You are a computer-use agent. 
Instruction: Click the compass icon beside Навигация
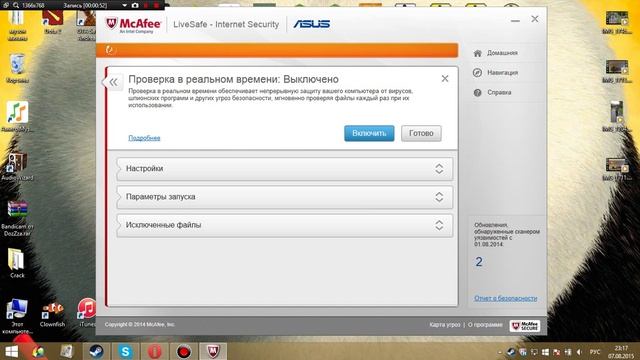pos(478,73)
